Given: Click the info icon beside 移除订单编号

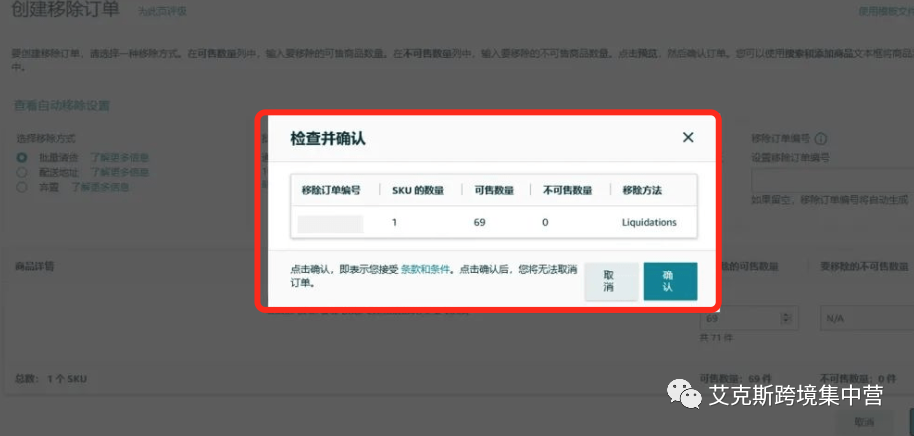Looking at the screenshot, I should pos(821,139).
